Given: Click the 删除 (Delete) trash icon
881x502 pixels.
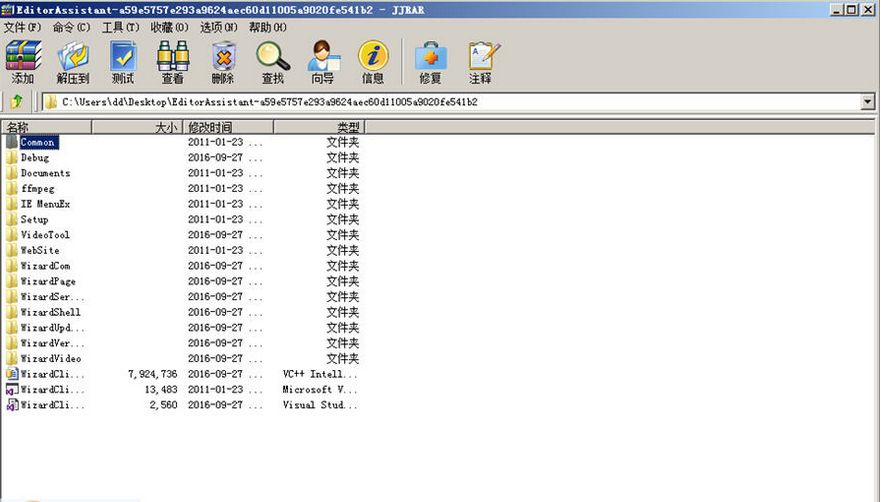Looking at the screenshot, I should coord(223,62).
